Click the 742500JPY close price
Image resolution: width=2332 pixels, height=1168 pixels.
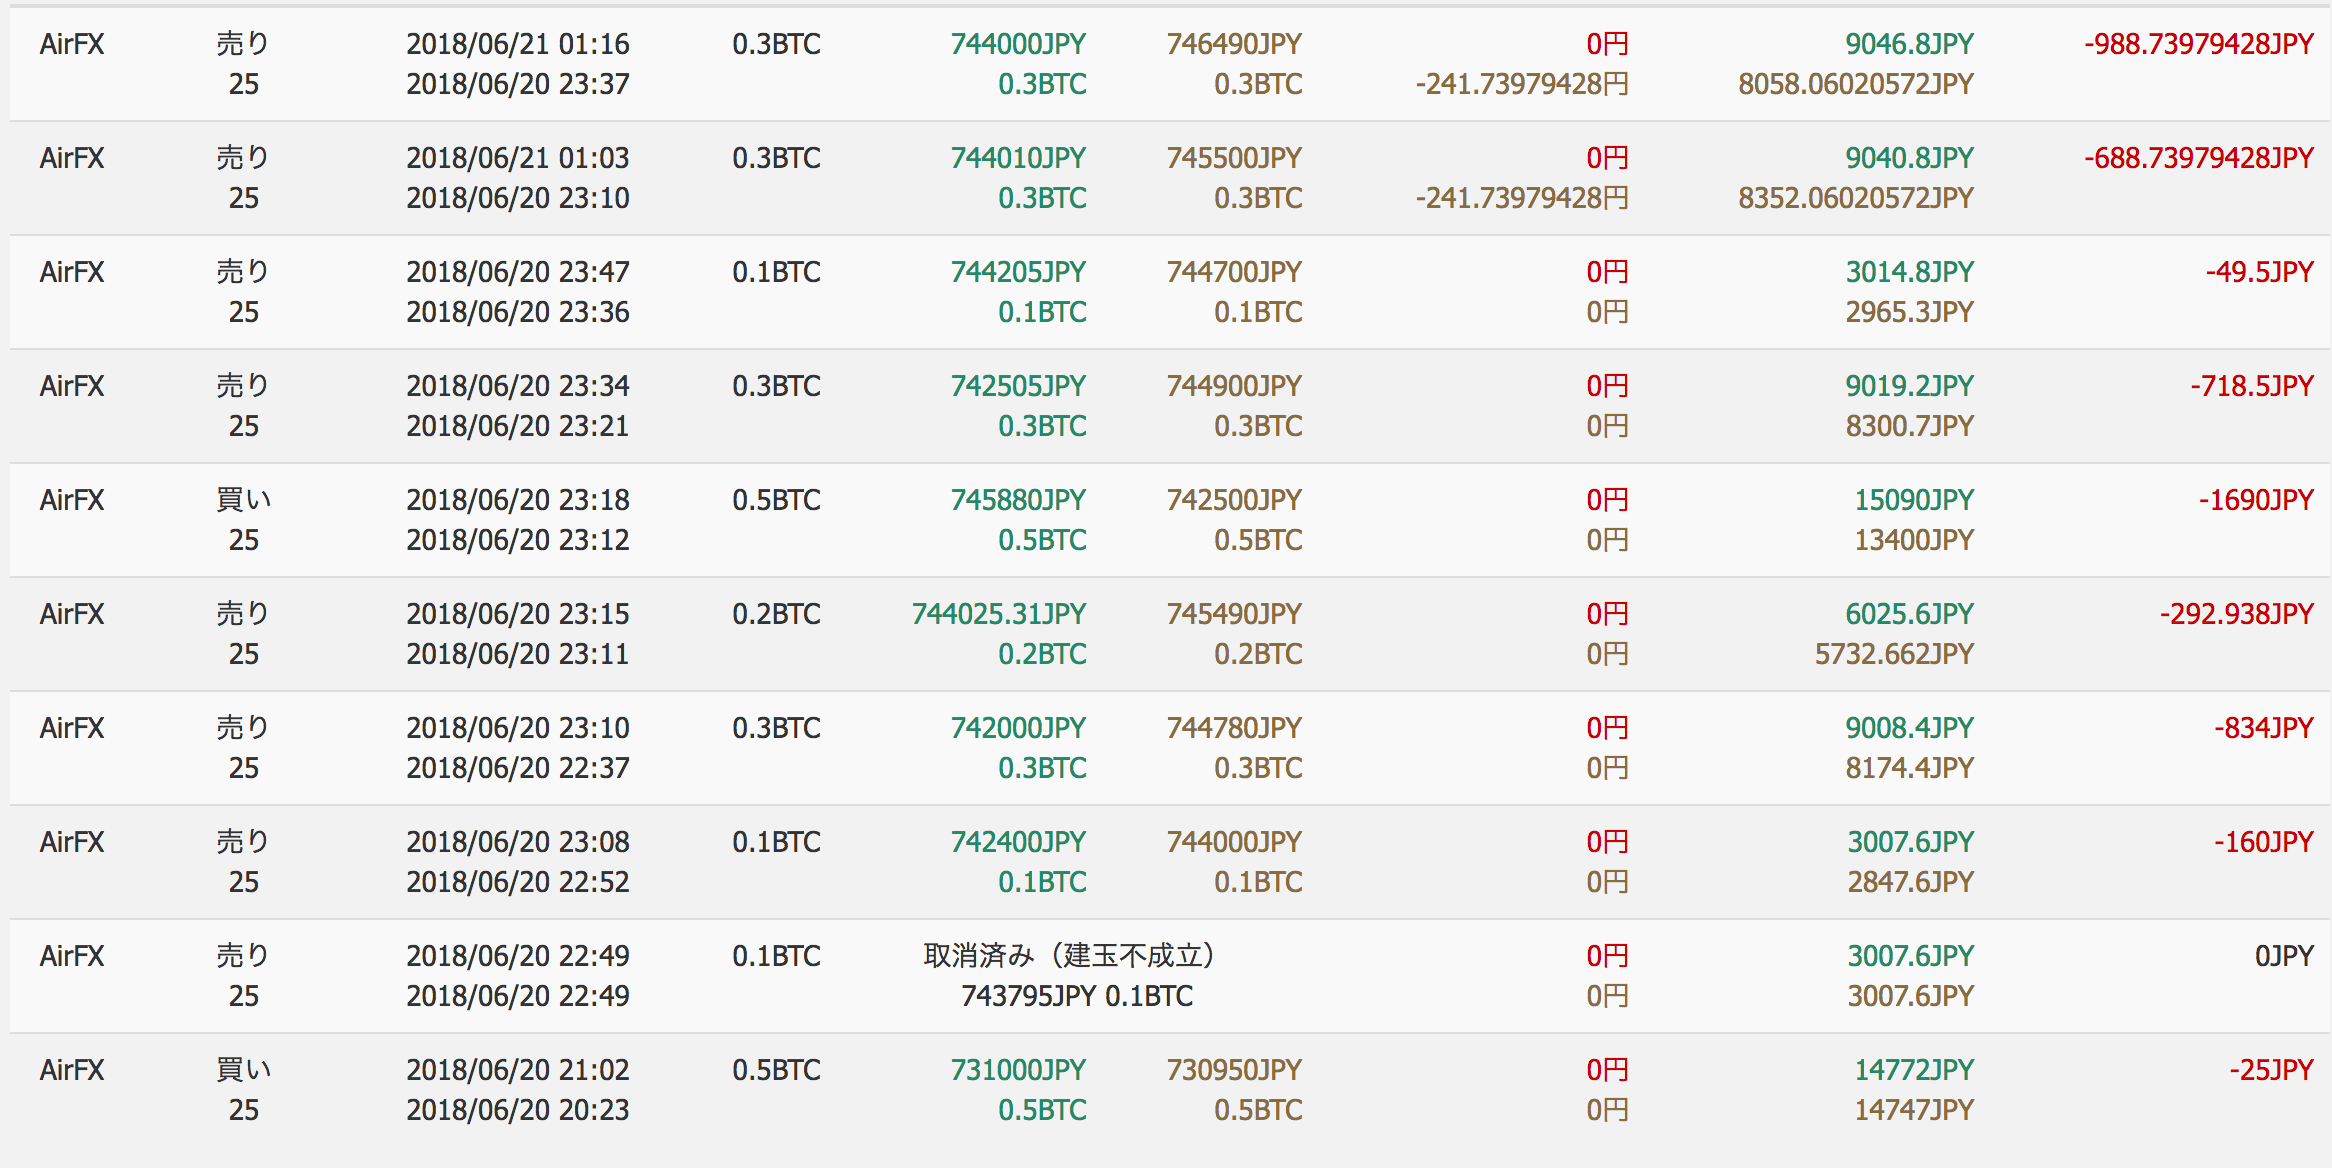tap(1234, 500)
